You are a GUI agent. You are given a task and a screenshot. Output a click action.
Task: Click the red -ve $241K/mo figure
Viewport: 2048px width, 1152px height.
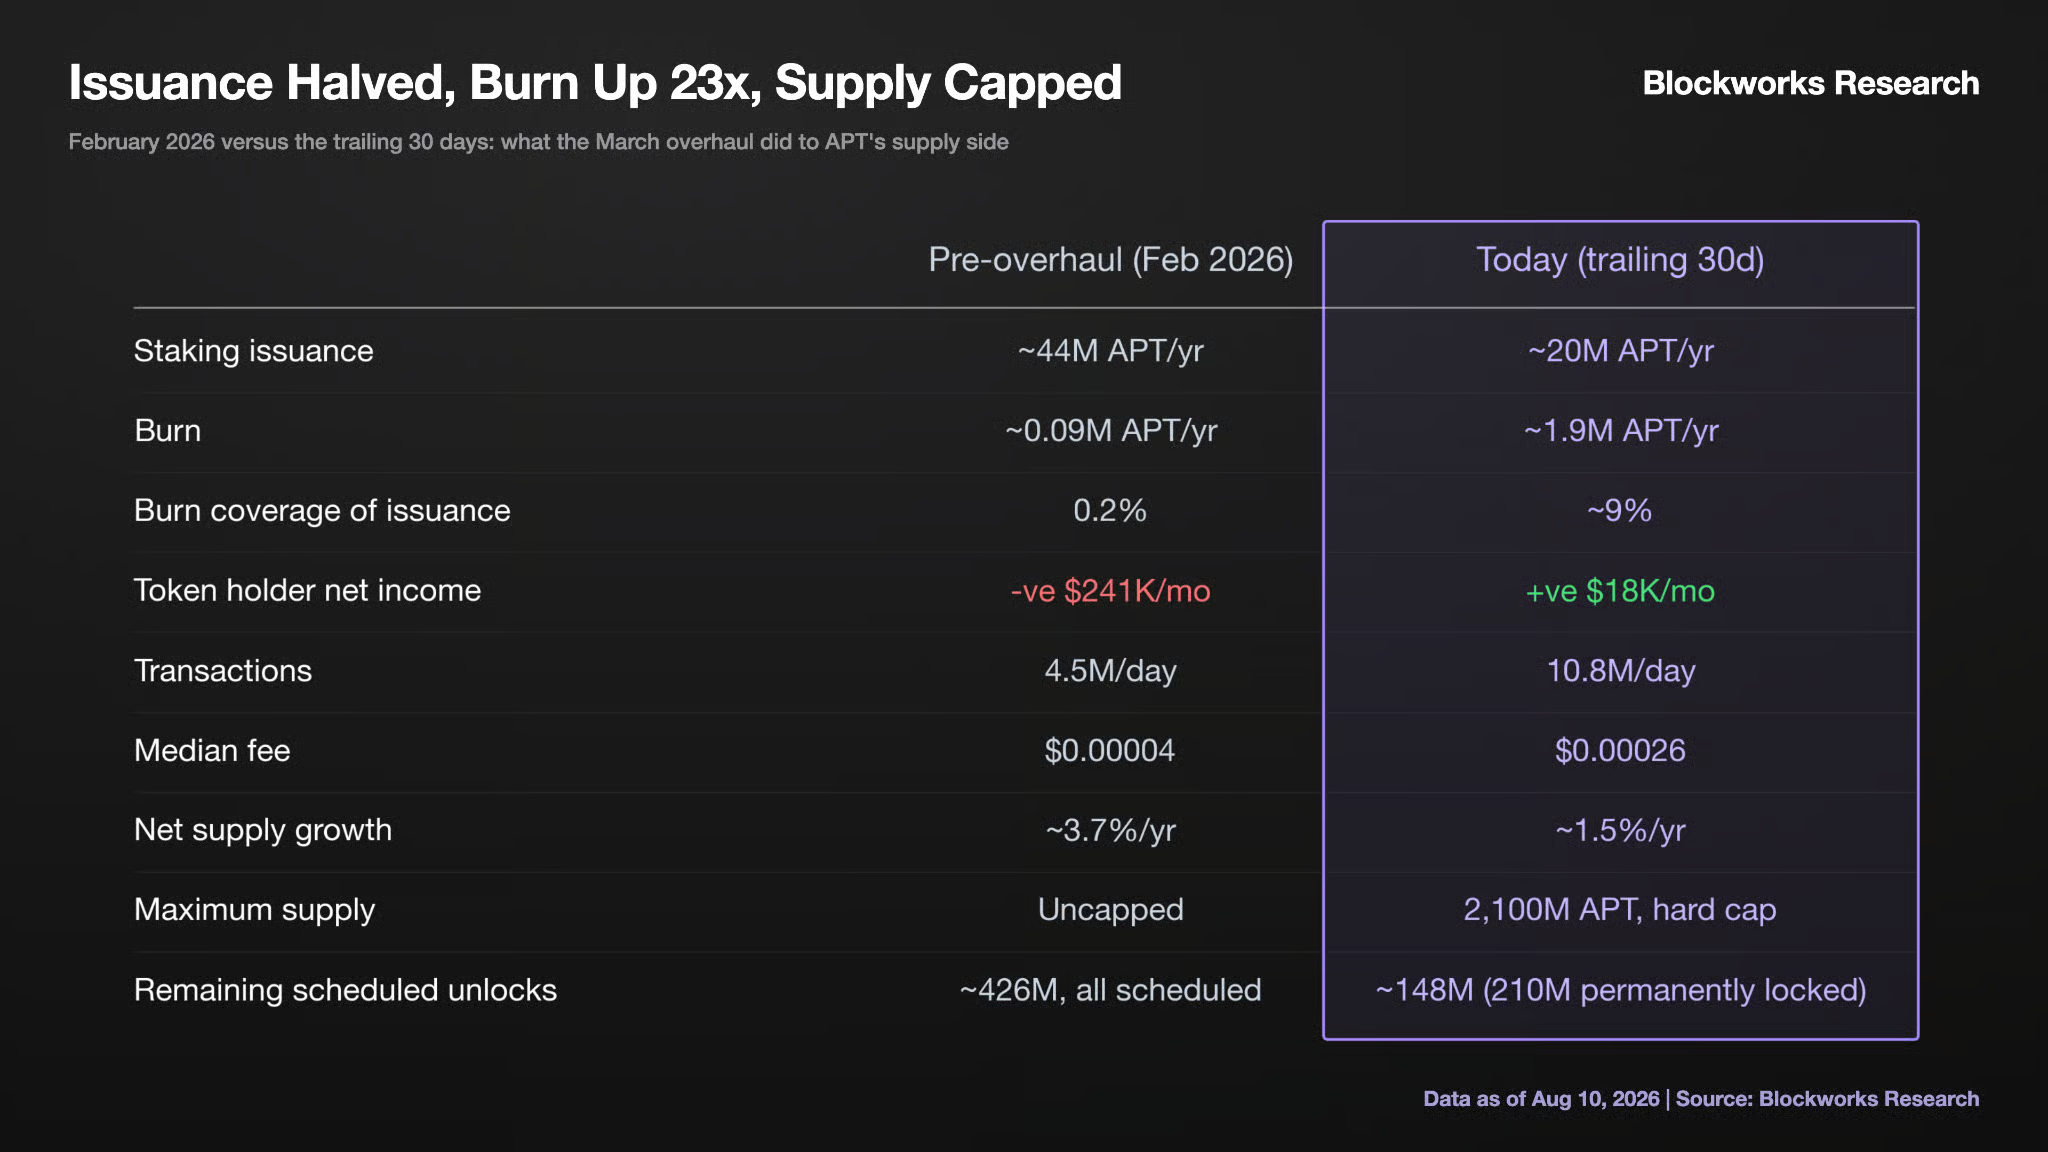[x=1110, y=591]
